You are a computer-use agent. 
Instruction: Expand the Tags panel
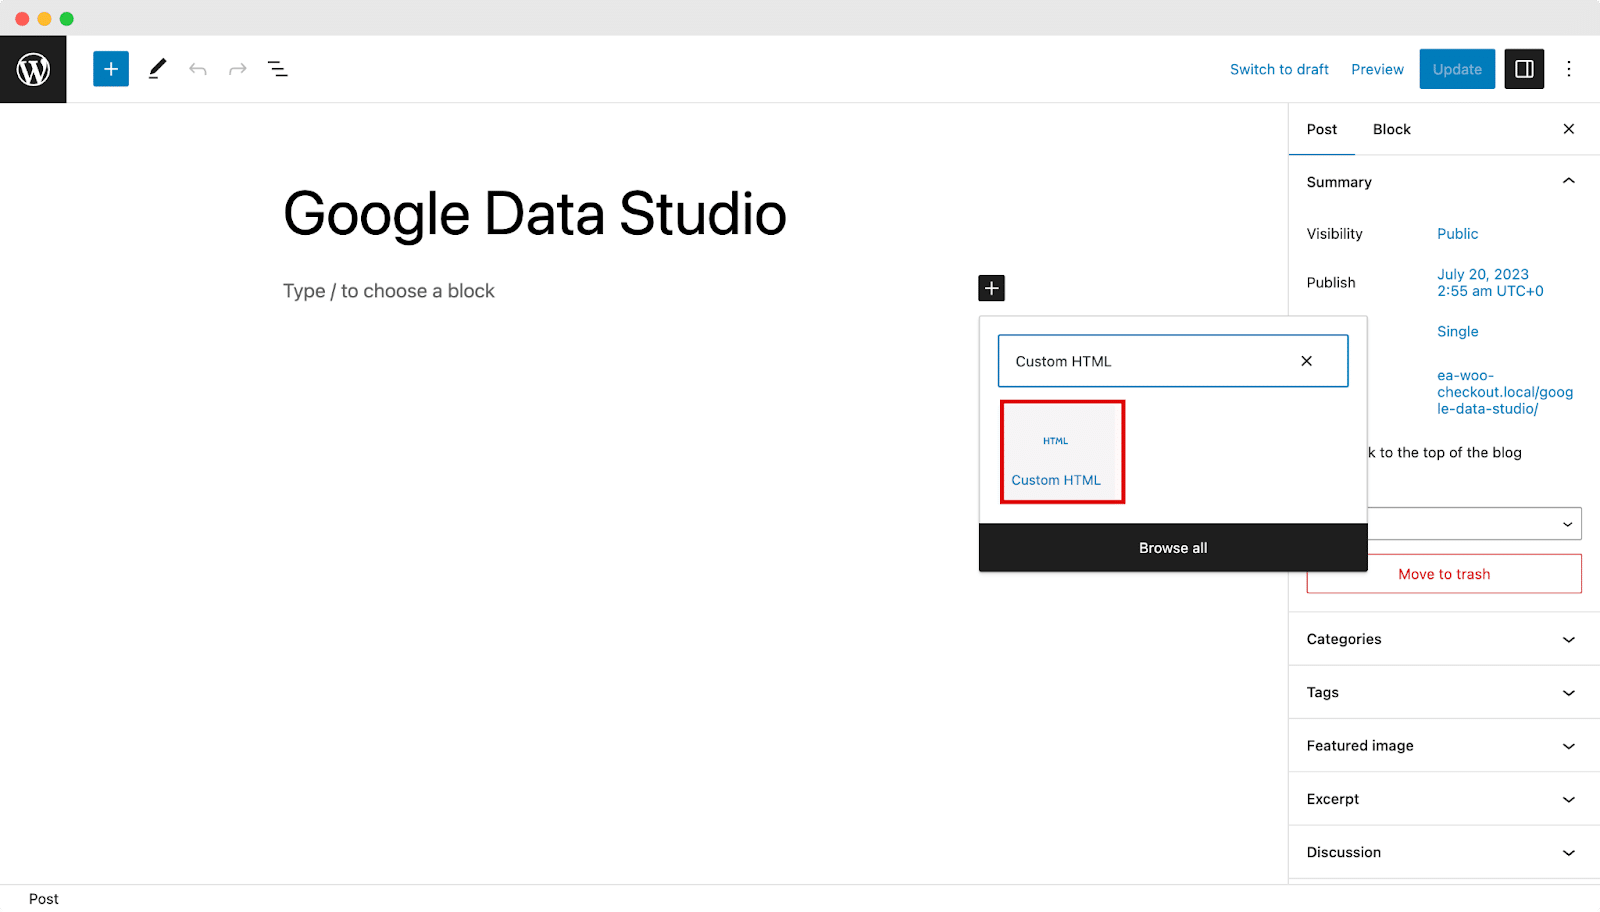1444,692
